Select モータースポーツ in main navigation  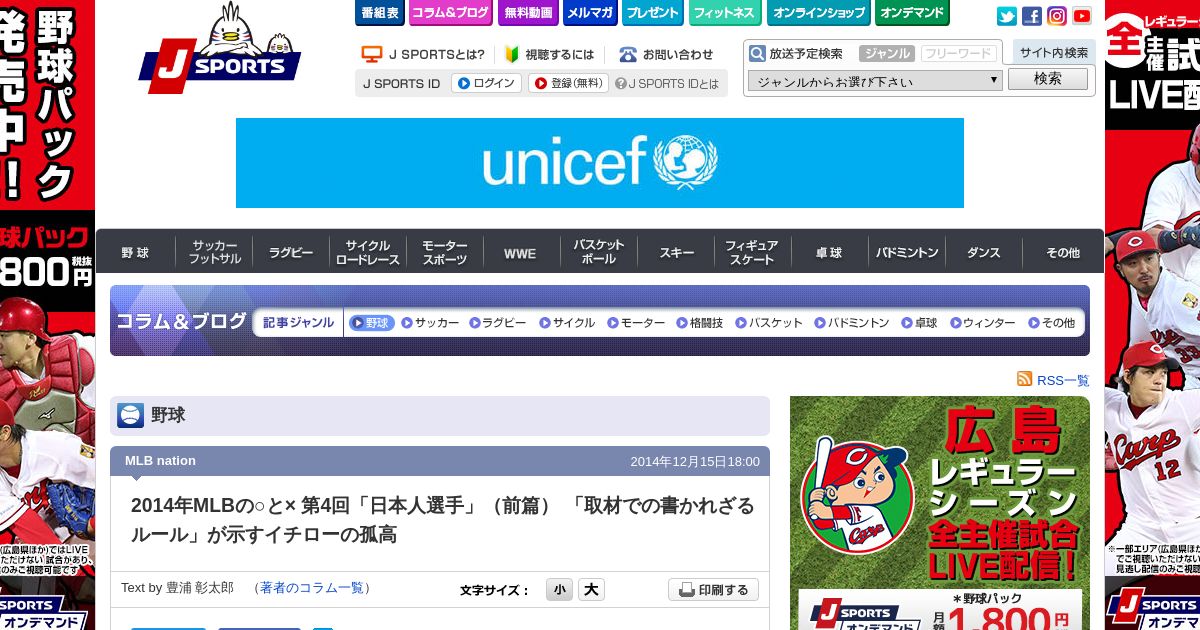click(444, 252)
